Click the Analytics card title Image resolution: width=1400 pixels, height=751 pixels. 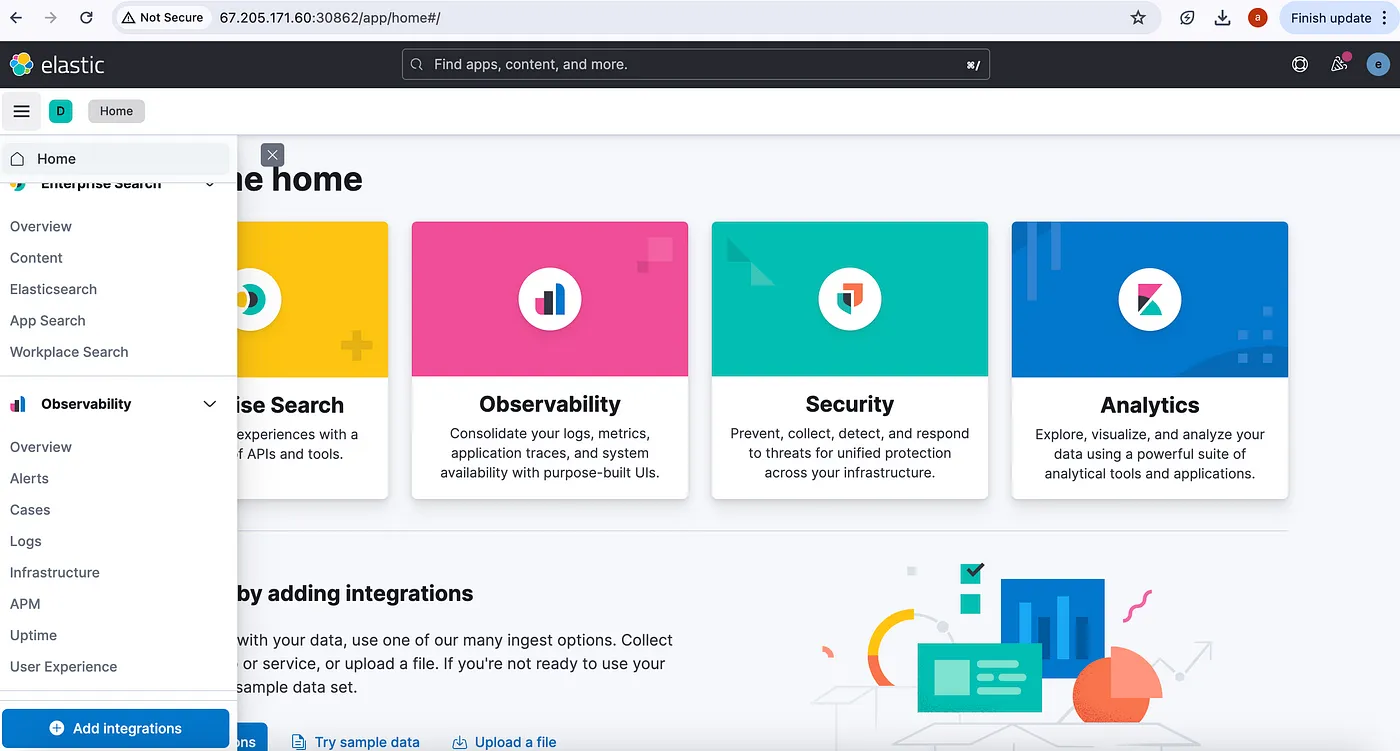tap(1150, 405)
